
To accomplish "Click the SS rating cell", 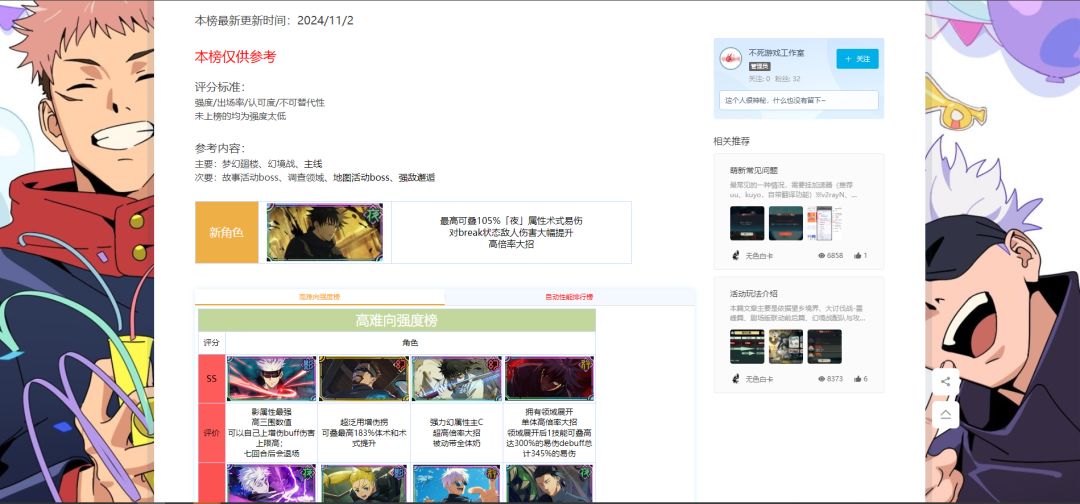I will point(211,378).
